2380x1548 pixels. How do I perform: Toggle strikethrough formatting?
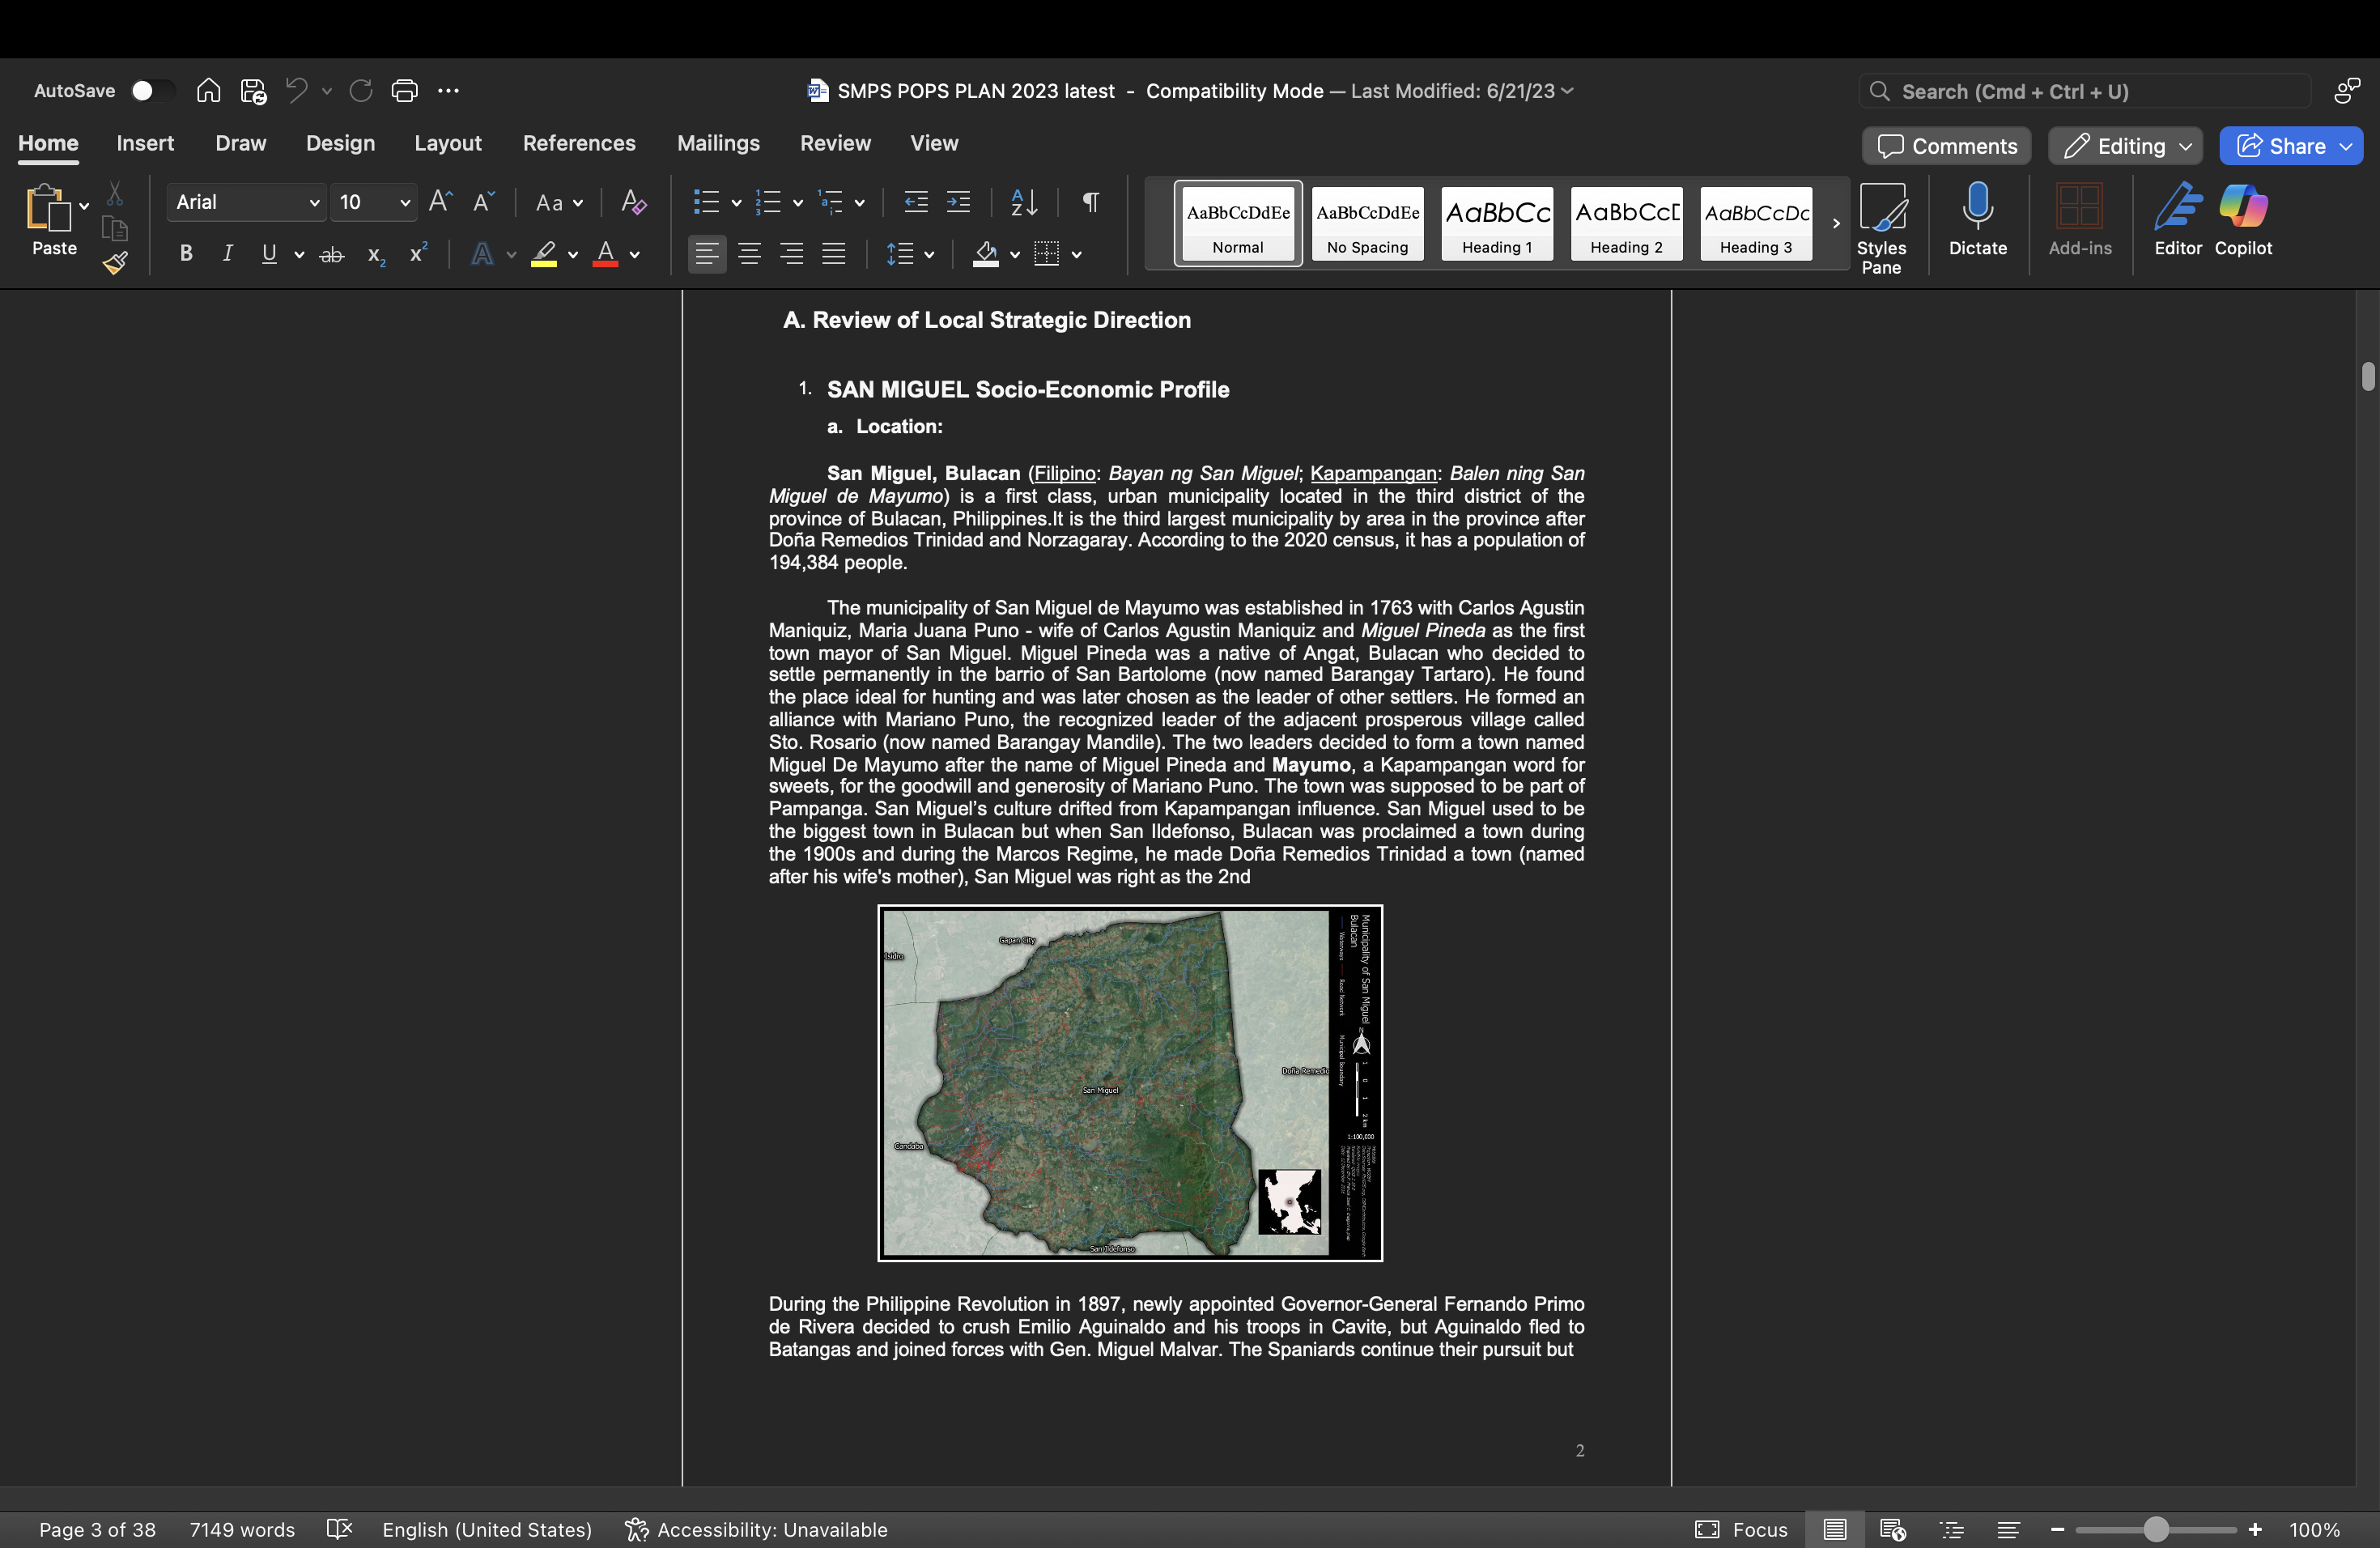click(x=332, y=255)
